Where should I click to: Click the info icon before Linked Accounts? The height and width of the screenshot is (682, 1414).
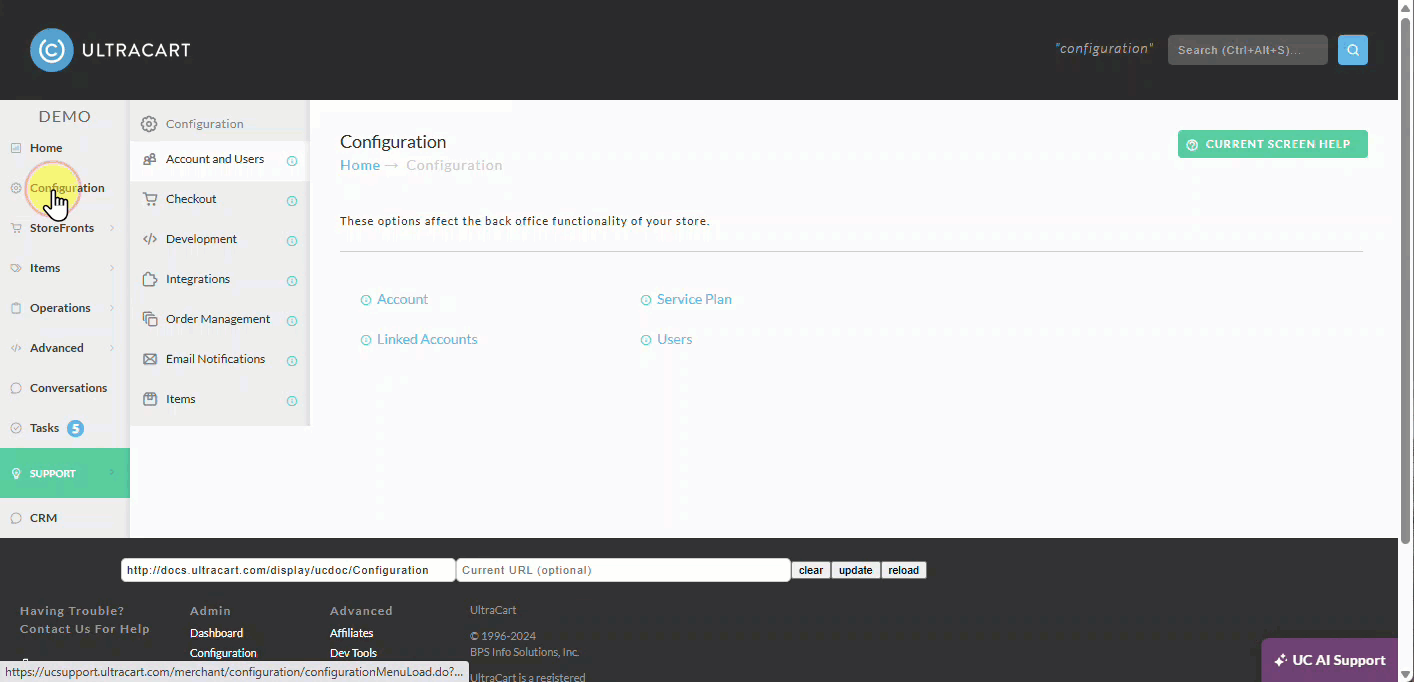coord(366,340)
